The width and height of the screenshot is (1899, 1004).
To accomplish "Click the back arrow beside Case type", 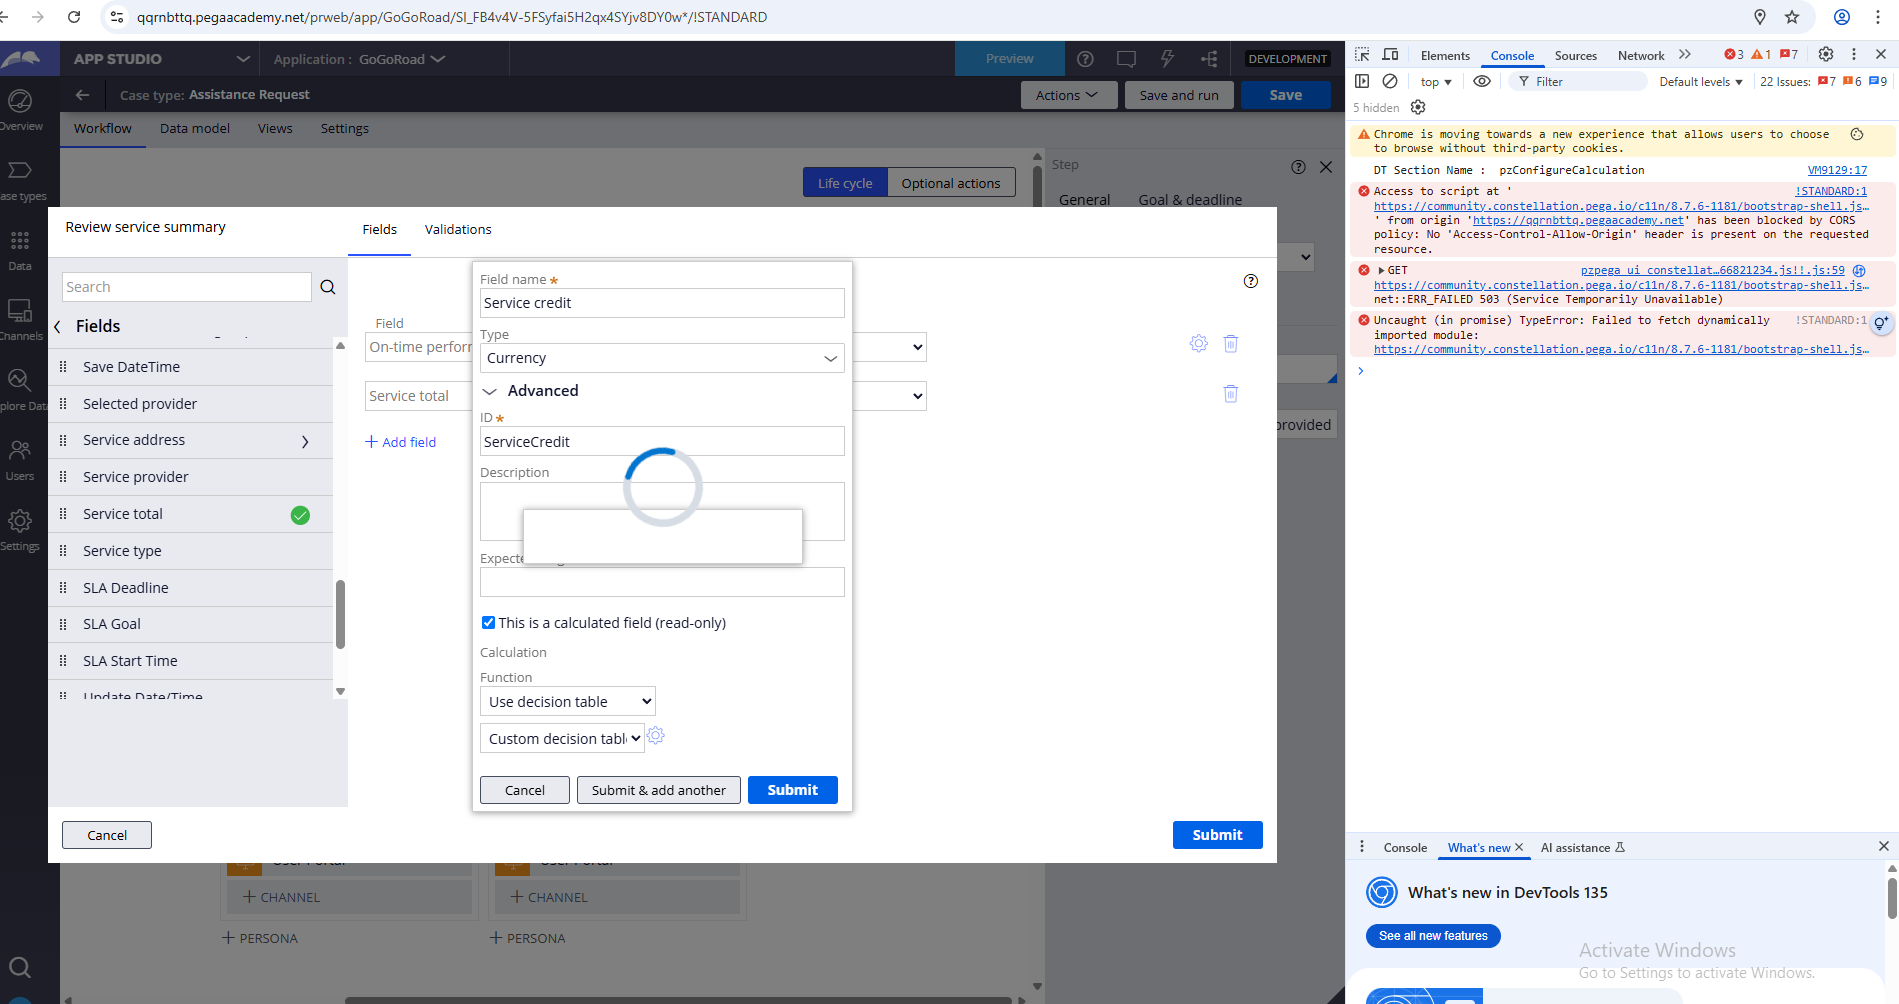I will point(82,95).
